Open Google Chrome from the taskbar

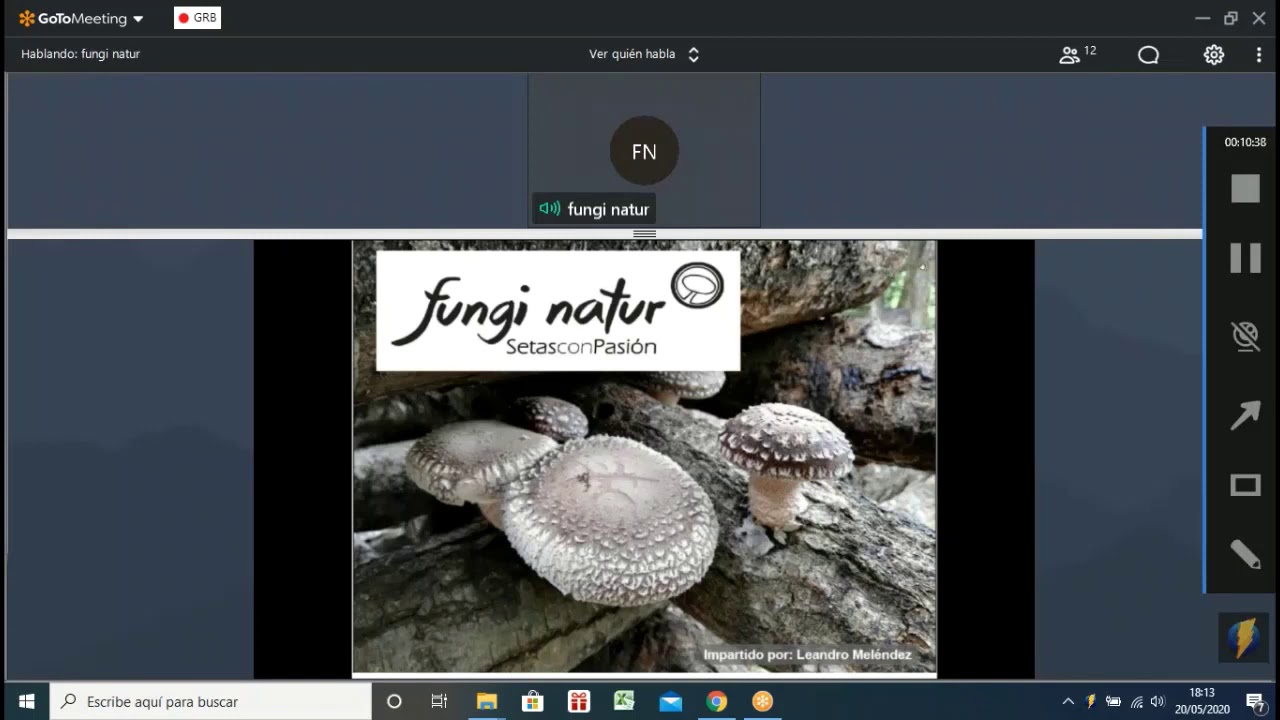717,701
